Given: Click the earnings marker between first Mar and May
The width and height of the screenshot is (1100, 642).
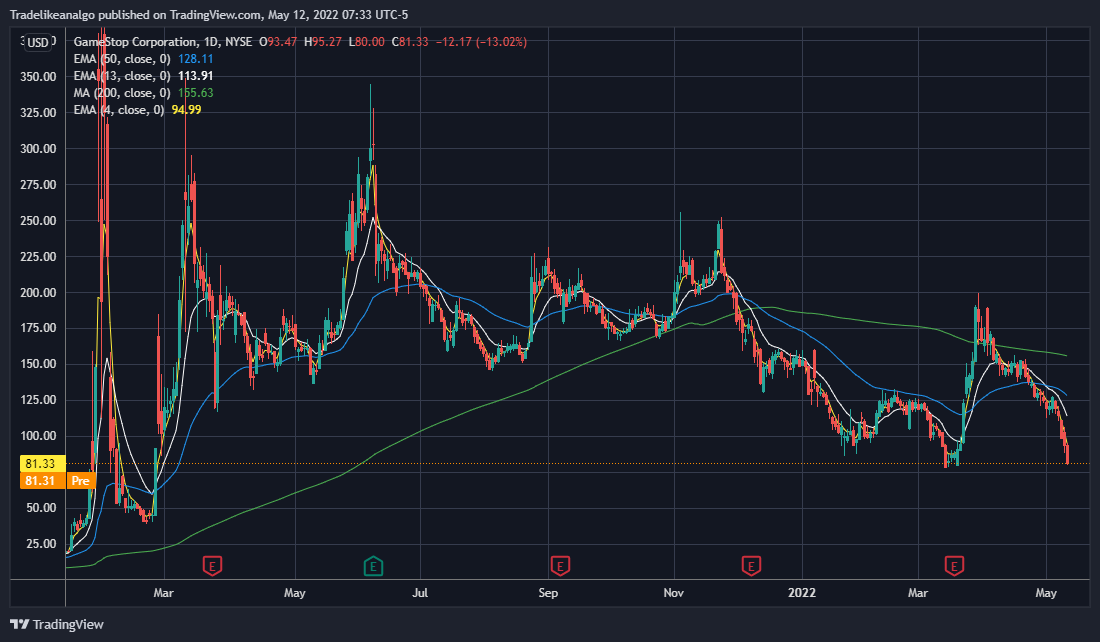Looking at the screenshot, I should [x=213, y=566].
